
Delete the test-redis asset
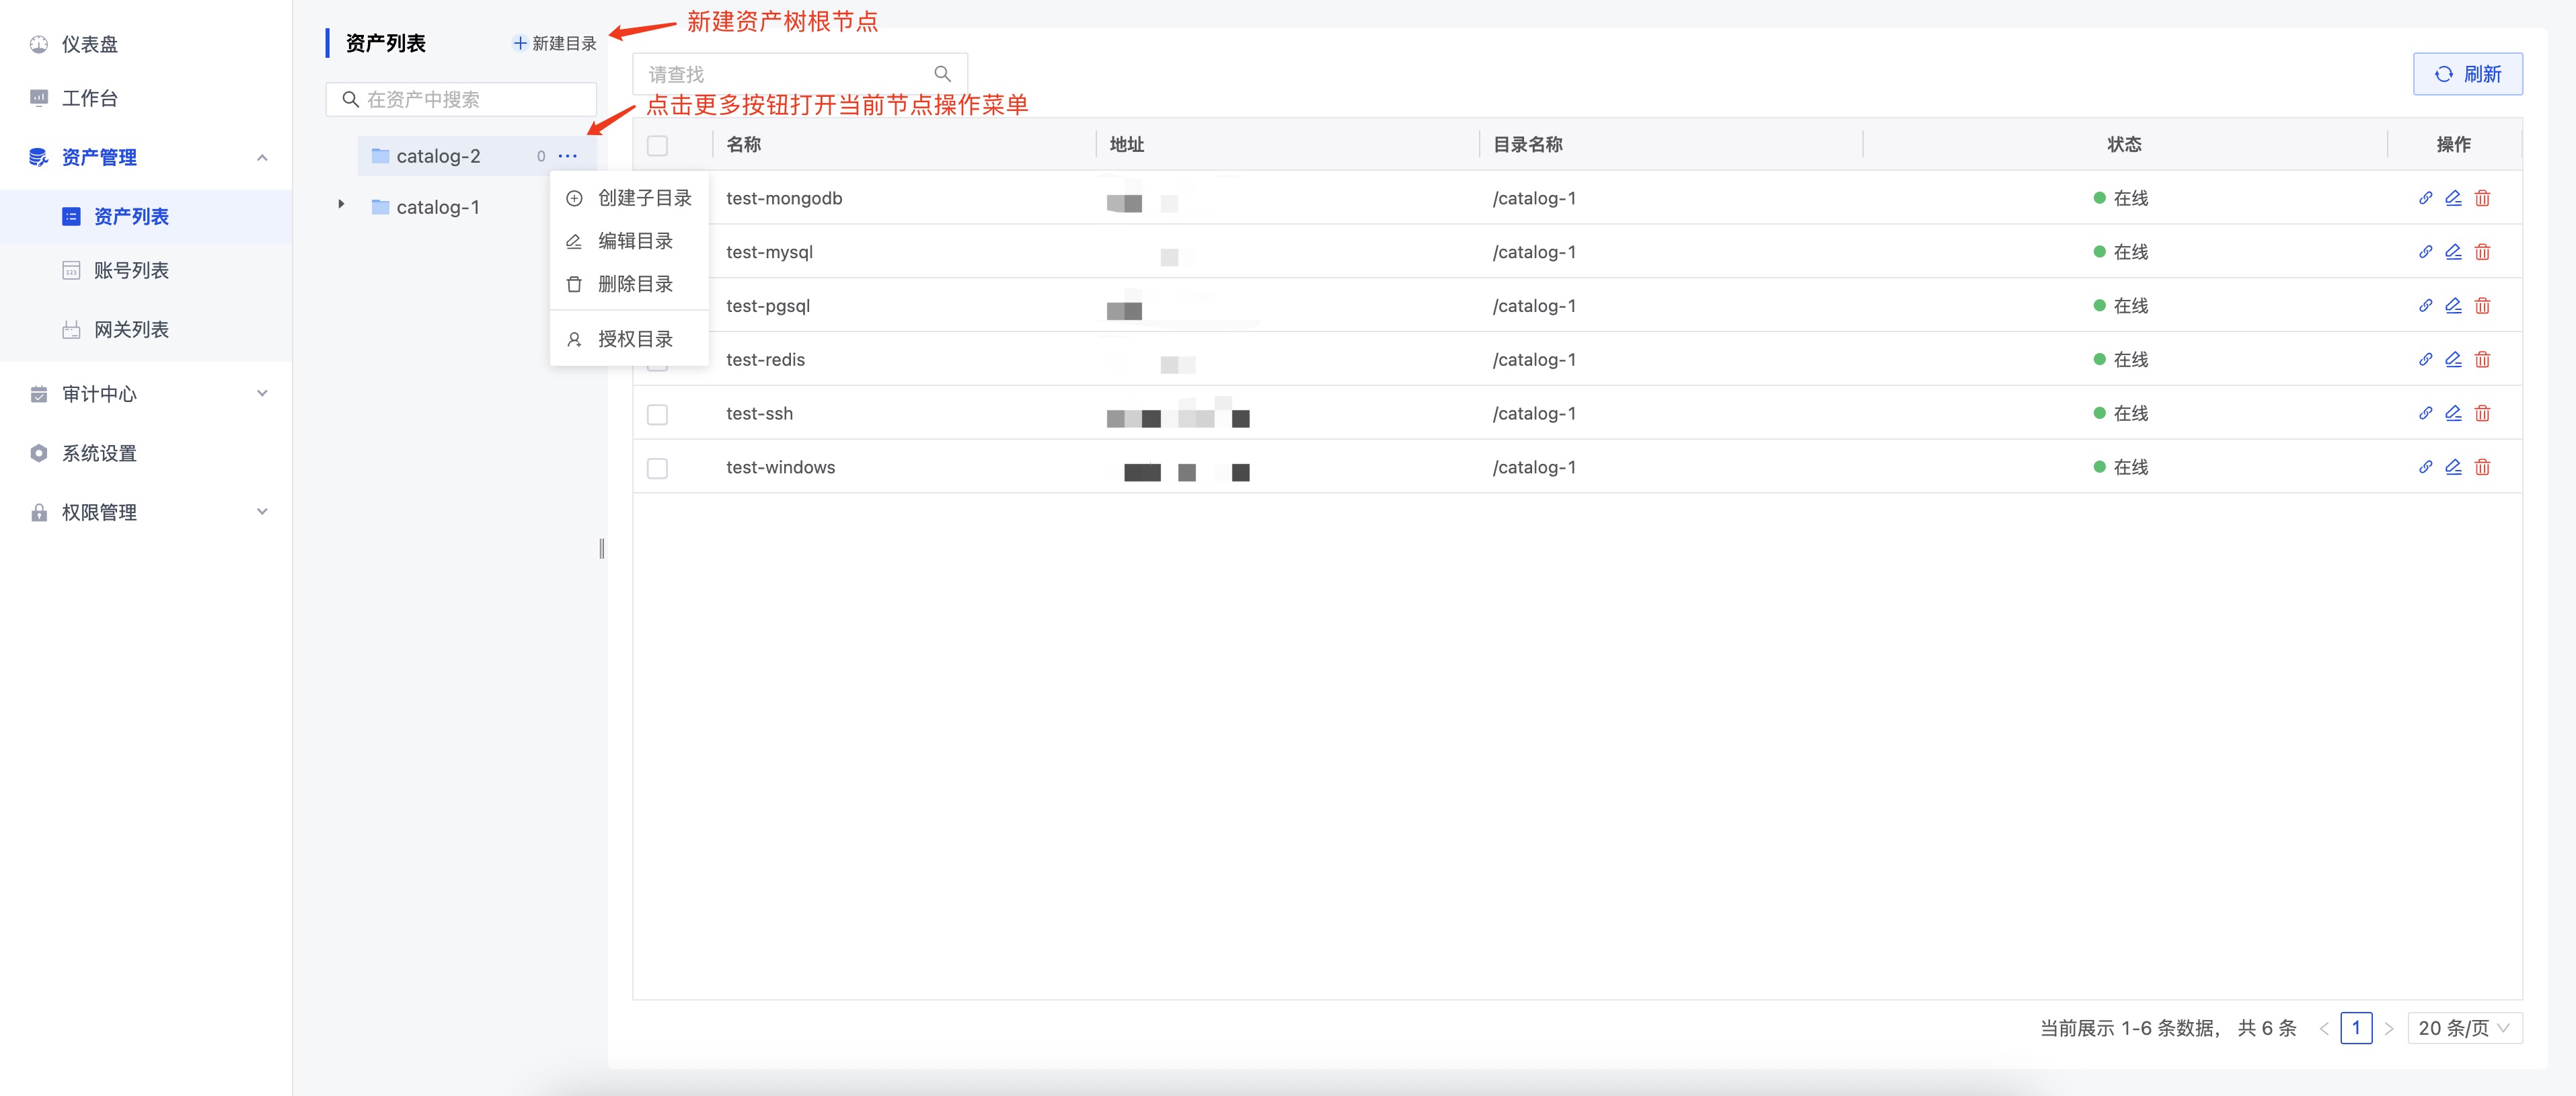(2482, 360)
